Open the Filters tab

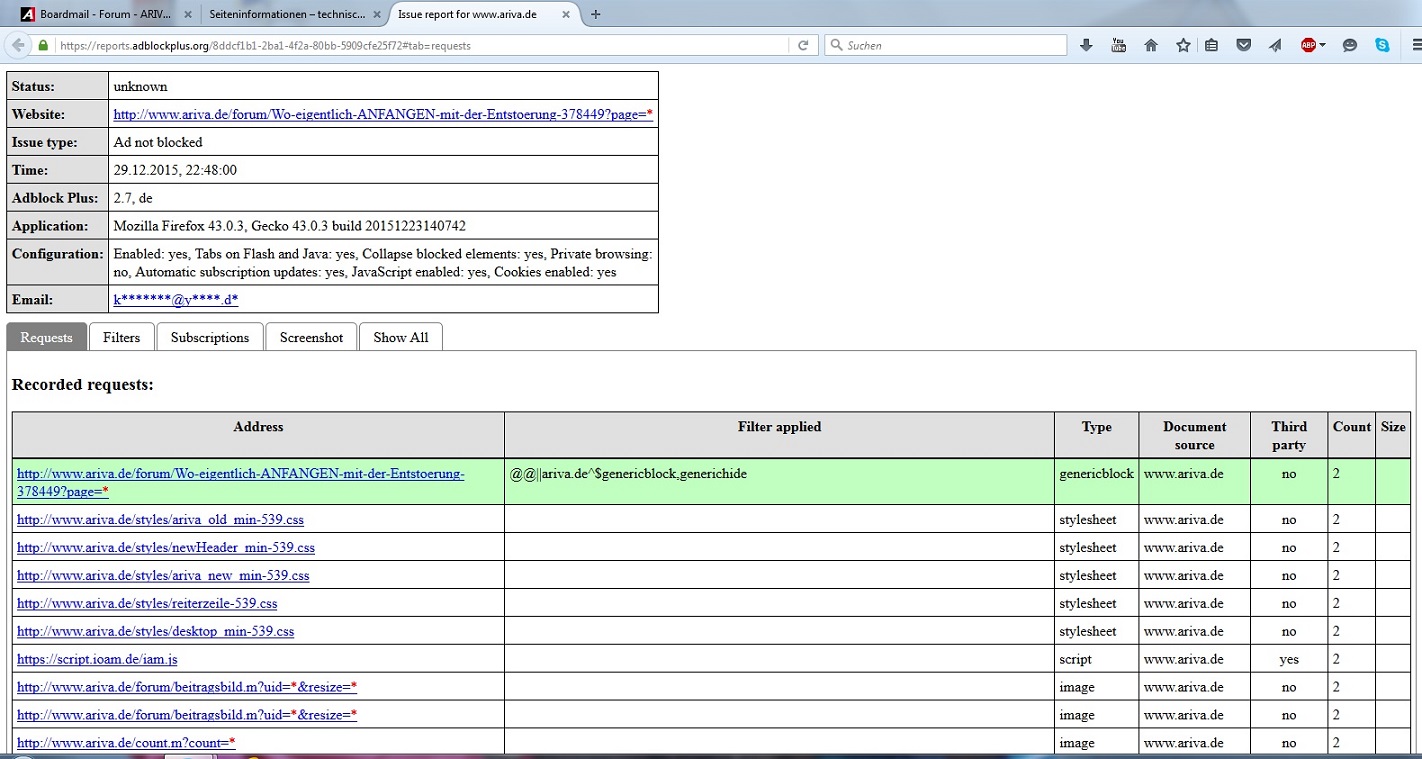point(121,337)
